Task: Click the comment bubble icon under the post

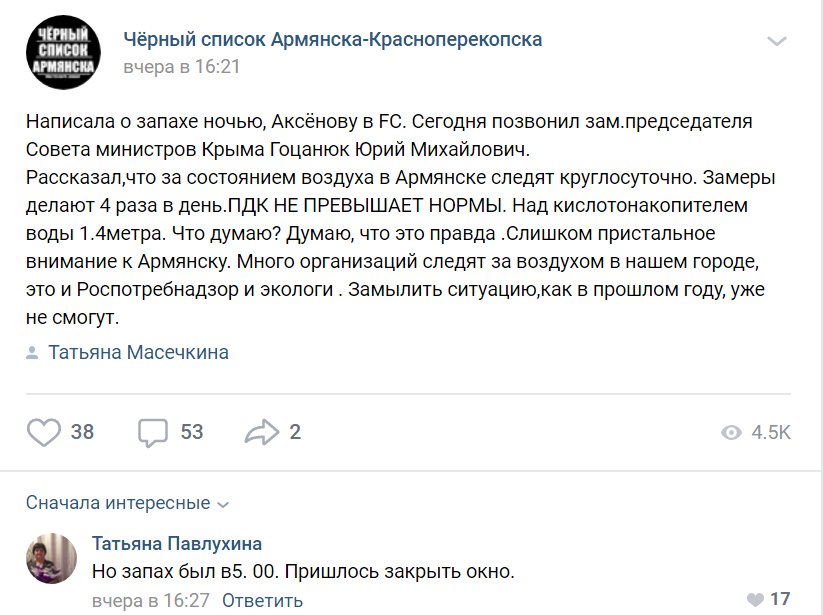Action: [x=153, y=432]
